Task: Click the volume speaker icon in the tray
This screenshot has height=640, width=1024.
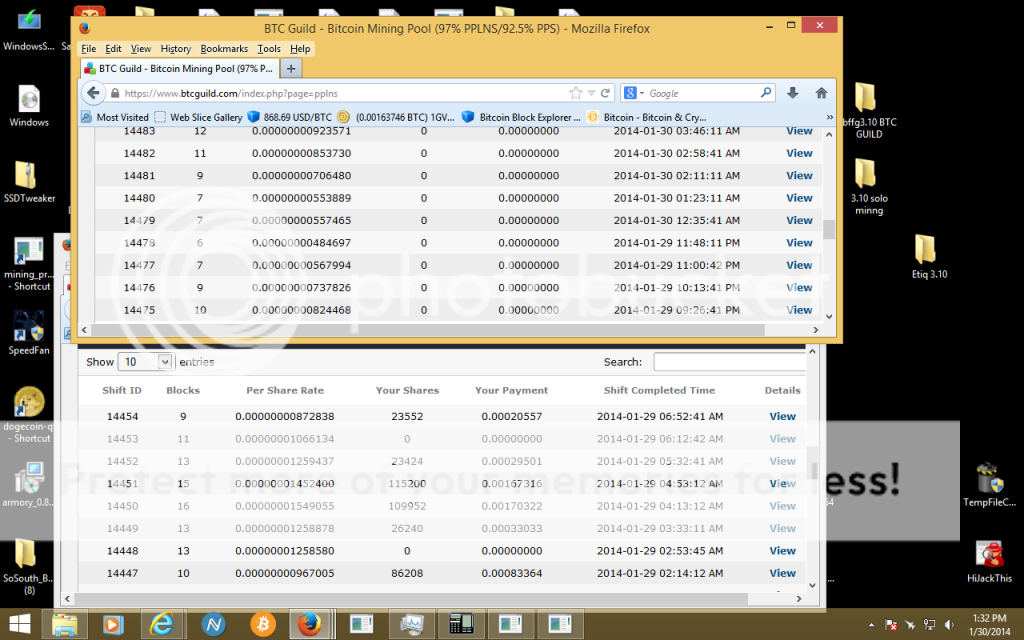Action: (x=949, y=625)
